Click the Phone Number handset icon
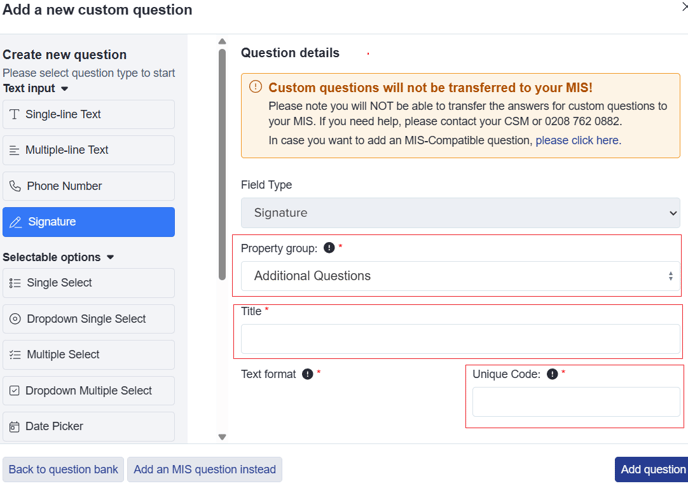The image size is (688, 493). click(x=15, y=186)
